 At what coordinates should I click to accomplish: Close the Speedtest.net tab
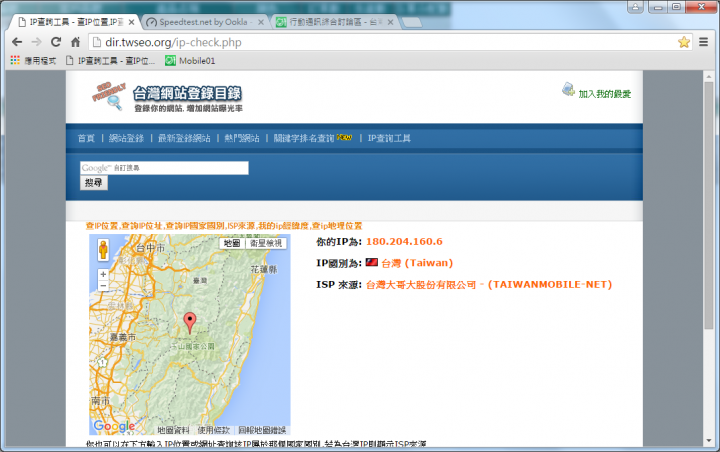(261, 22)
